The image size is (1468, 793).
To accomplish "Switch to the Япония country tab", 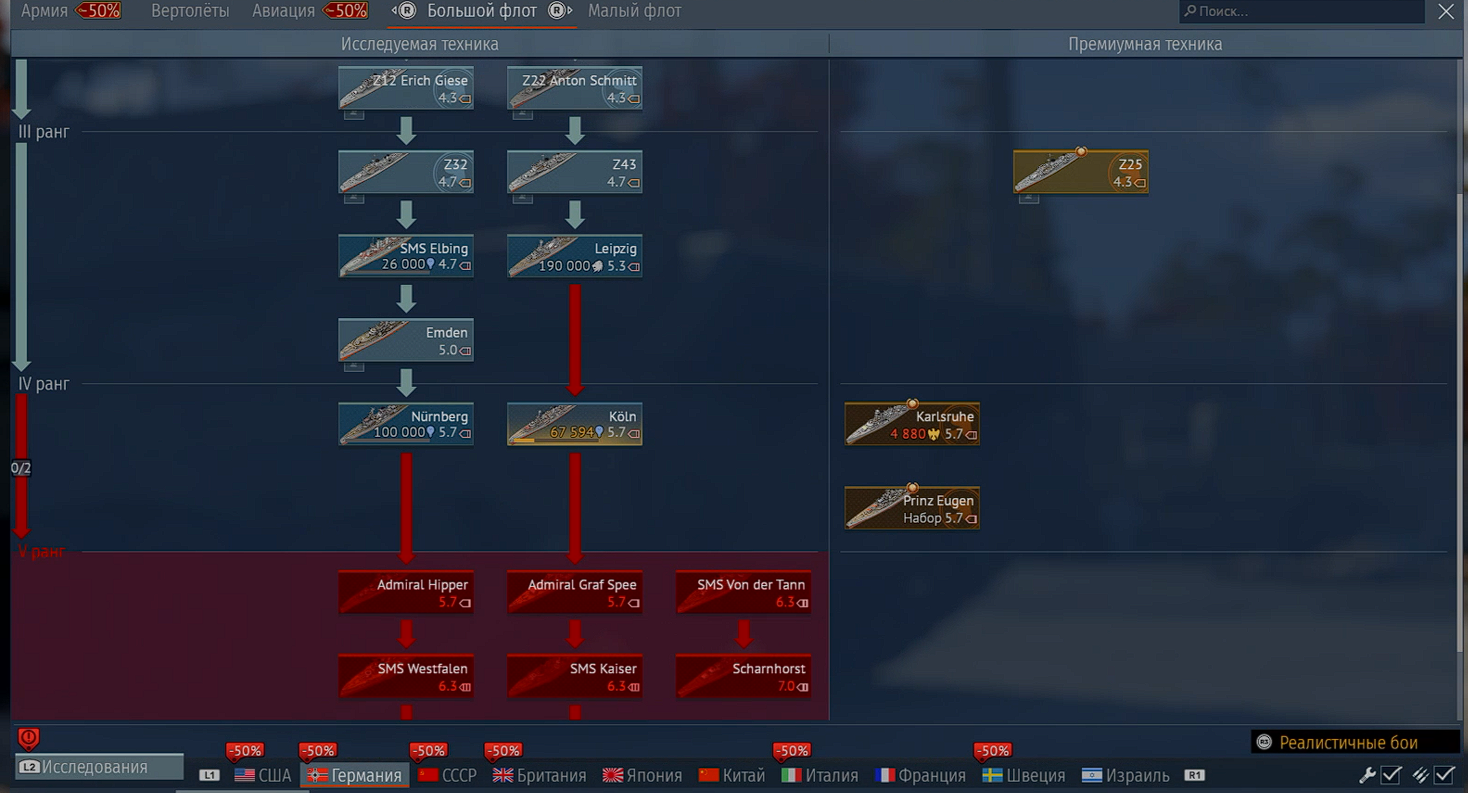I will (643, 775).
